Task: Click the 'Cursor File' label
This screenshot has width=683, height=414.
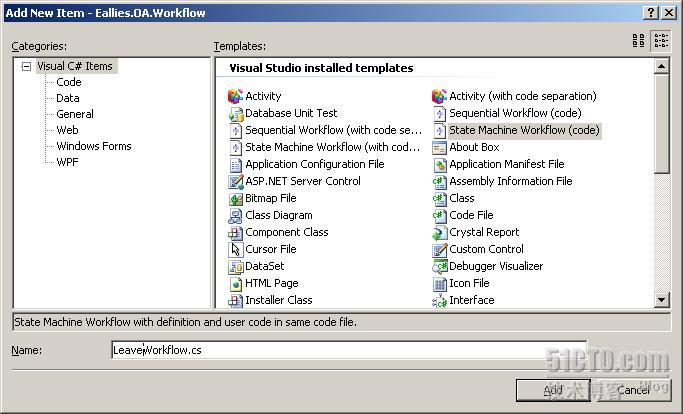Action: pos(270,249)
